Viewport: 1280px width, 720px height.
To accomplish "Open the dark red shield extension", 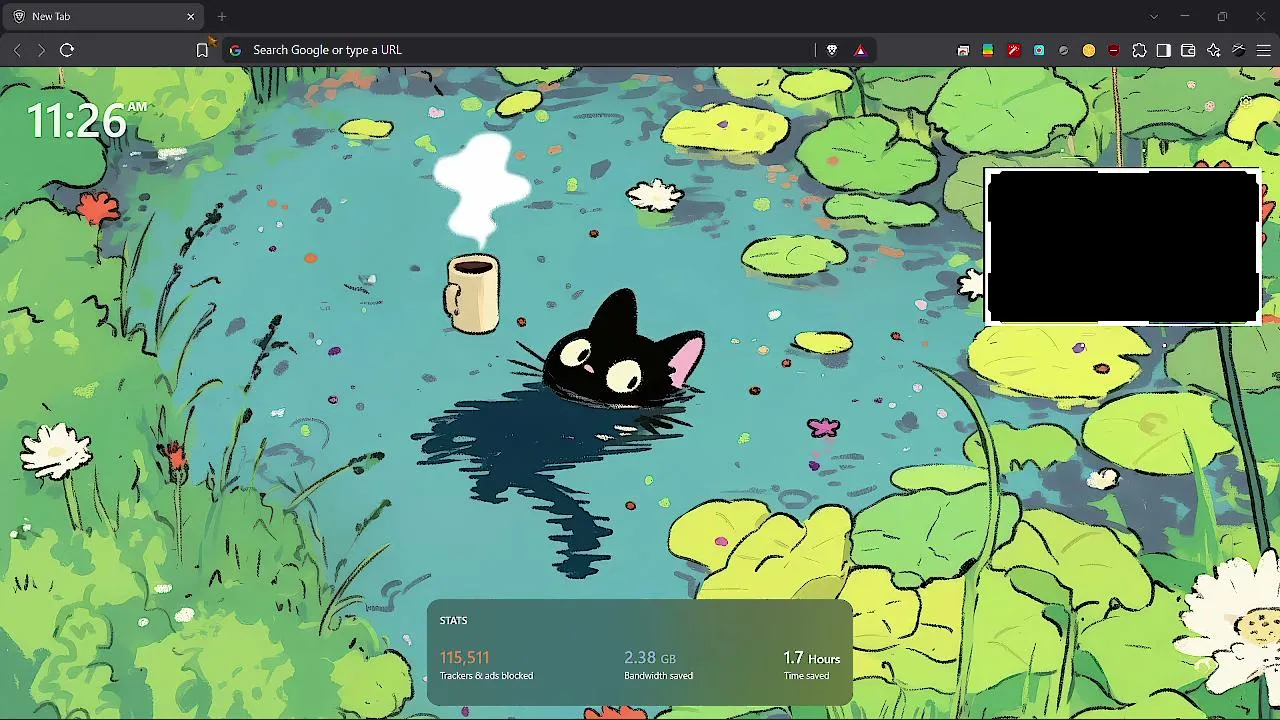I will point(1114,50).
